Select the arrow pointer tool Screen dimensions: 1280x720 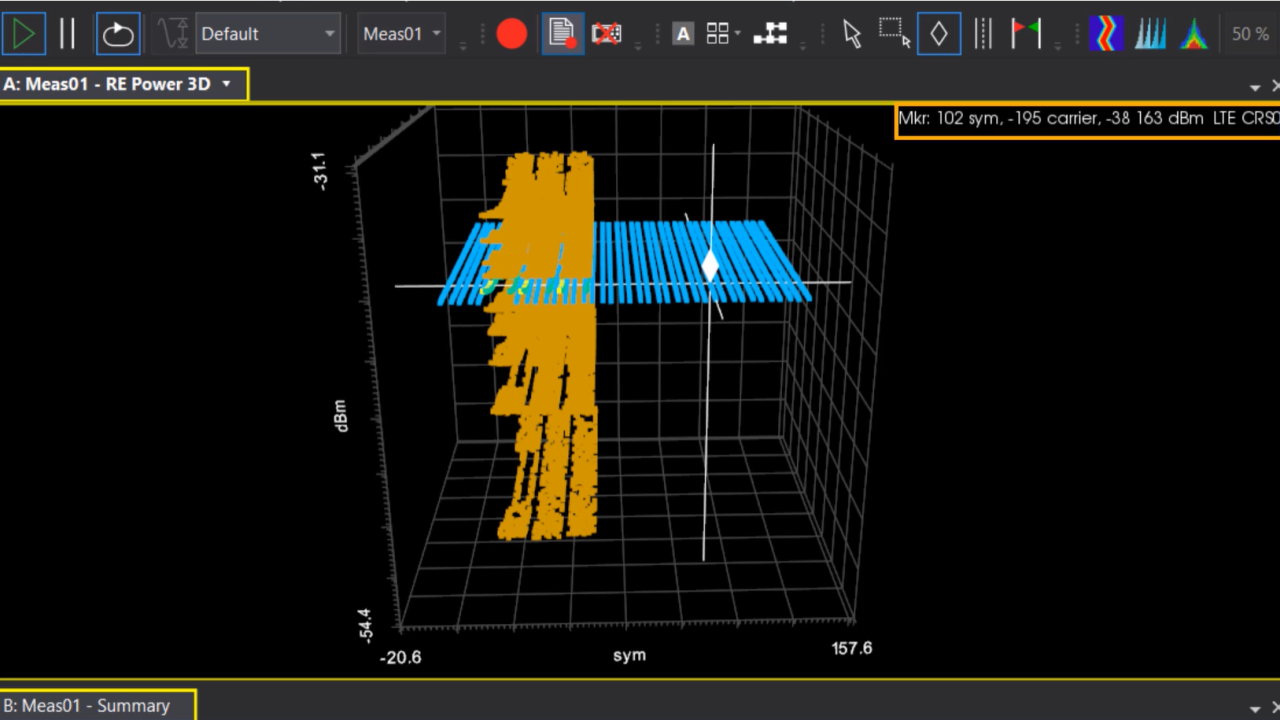(851, 33)
